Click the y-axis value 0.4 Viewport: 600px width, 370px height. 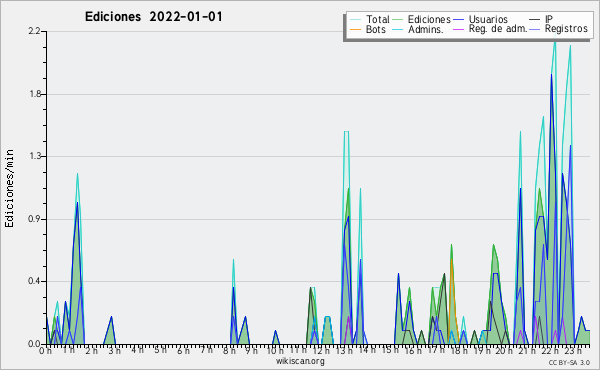point(34,281)
